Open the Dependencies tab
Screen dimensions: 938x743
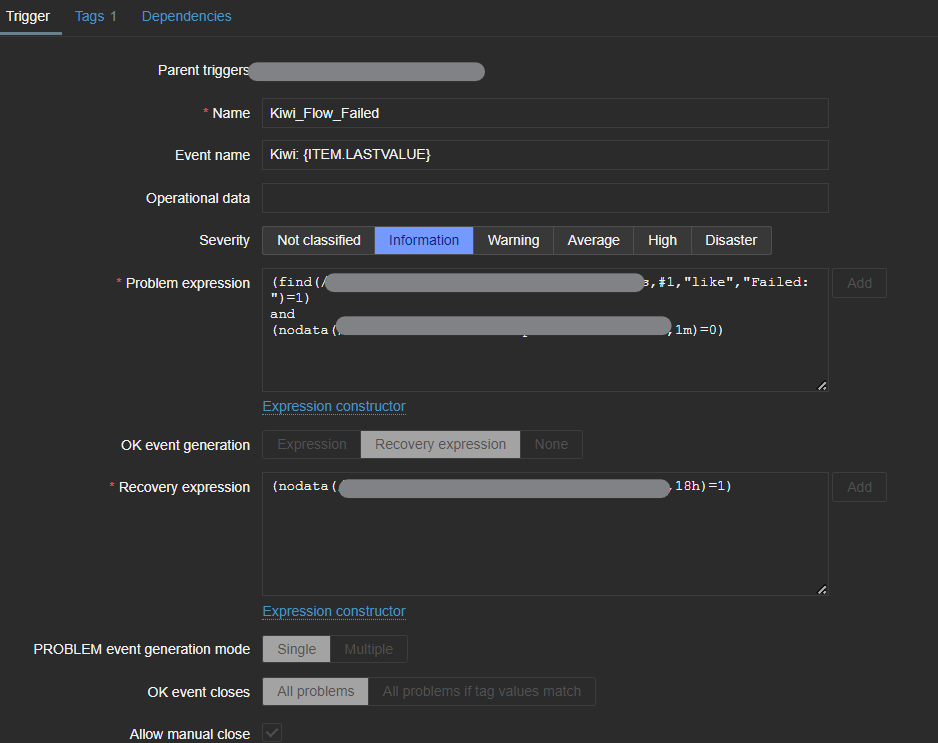pyautogui.click(x=186, y=16)
